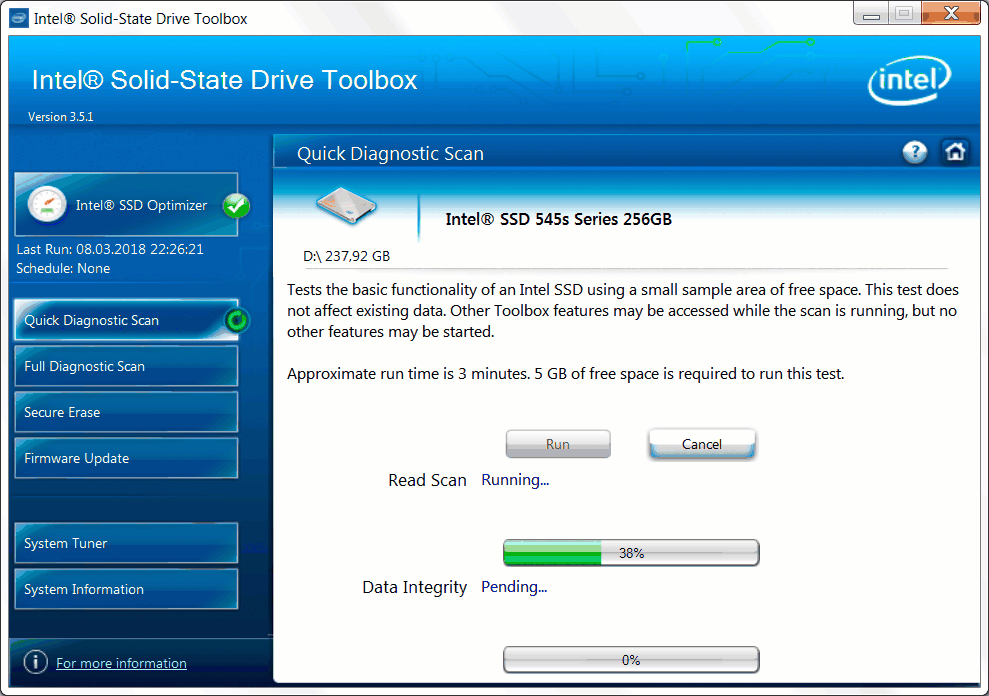Click the Read Scan 38% progress bar
The height and width of the screenshot is (696, 989).
tap(631, 553)
